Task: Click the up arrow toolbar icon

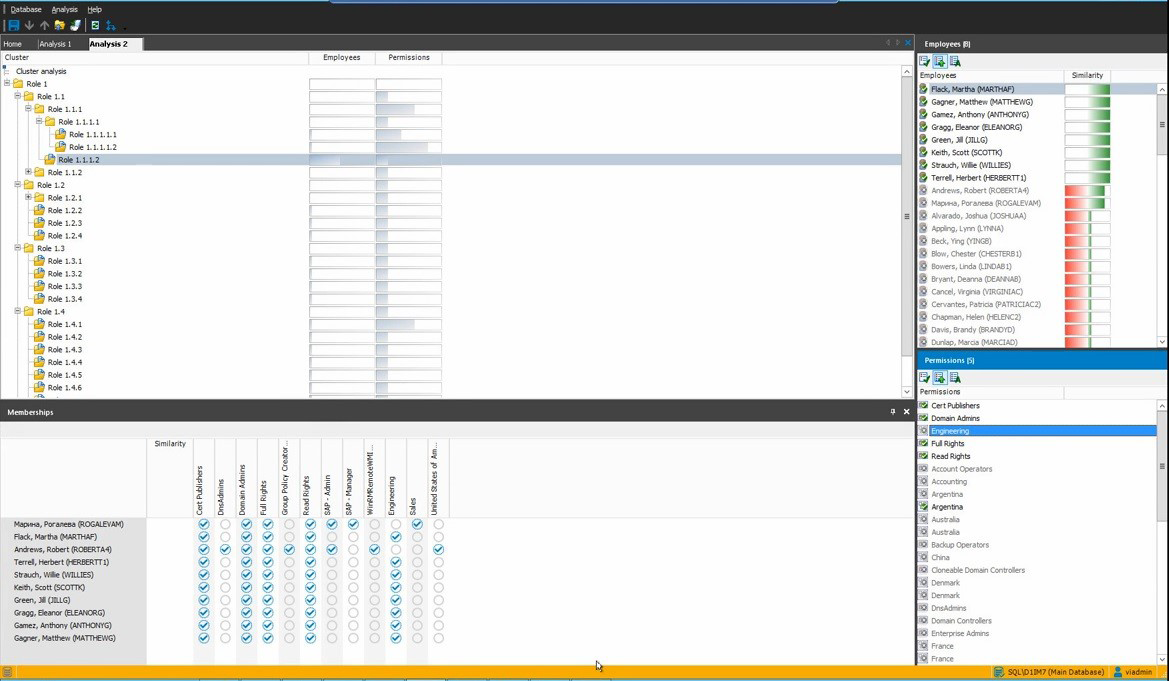Action: click(x=44, y=25)
